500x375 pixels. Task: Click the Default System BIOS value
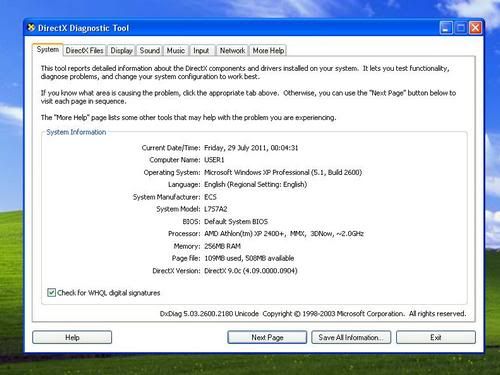point(236,221)
